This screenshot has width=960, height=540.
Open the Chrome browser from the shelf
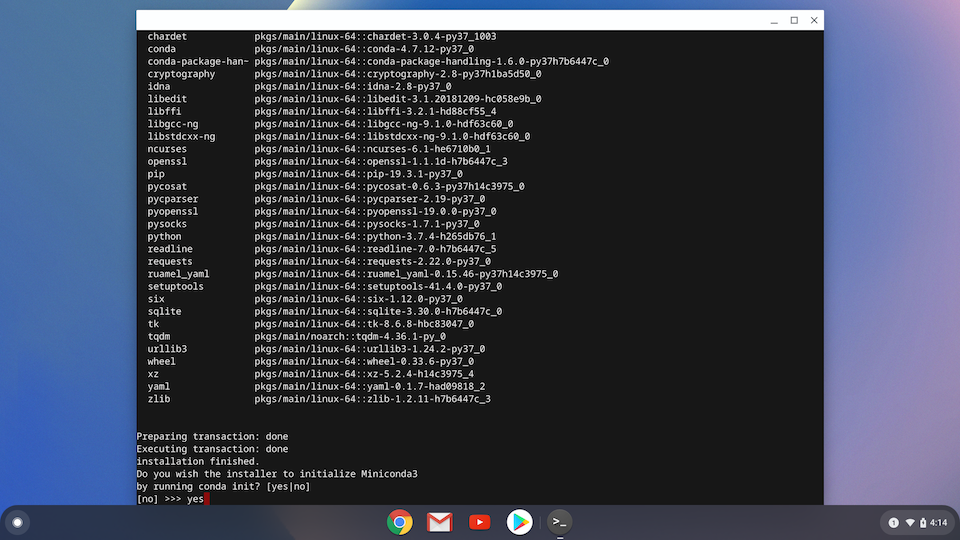399,522
